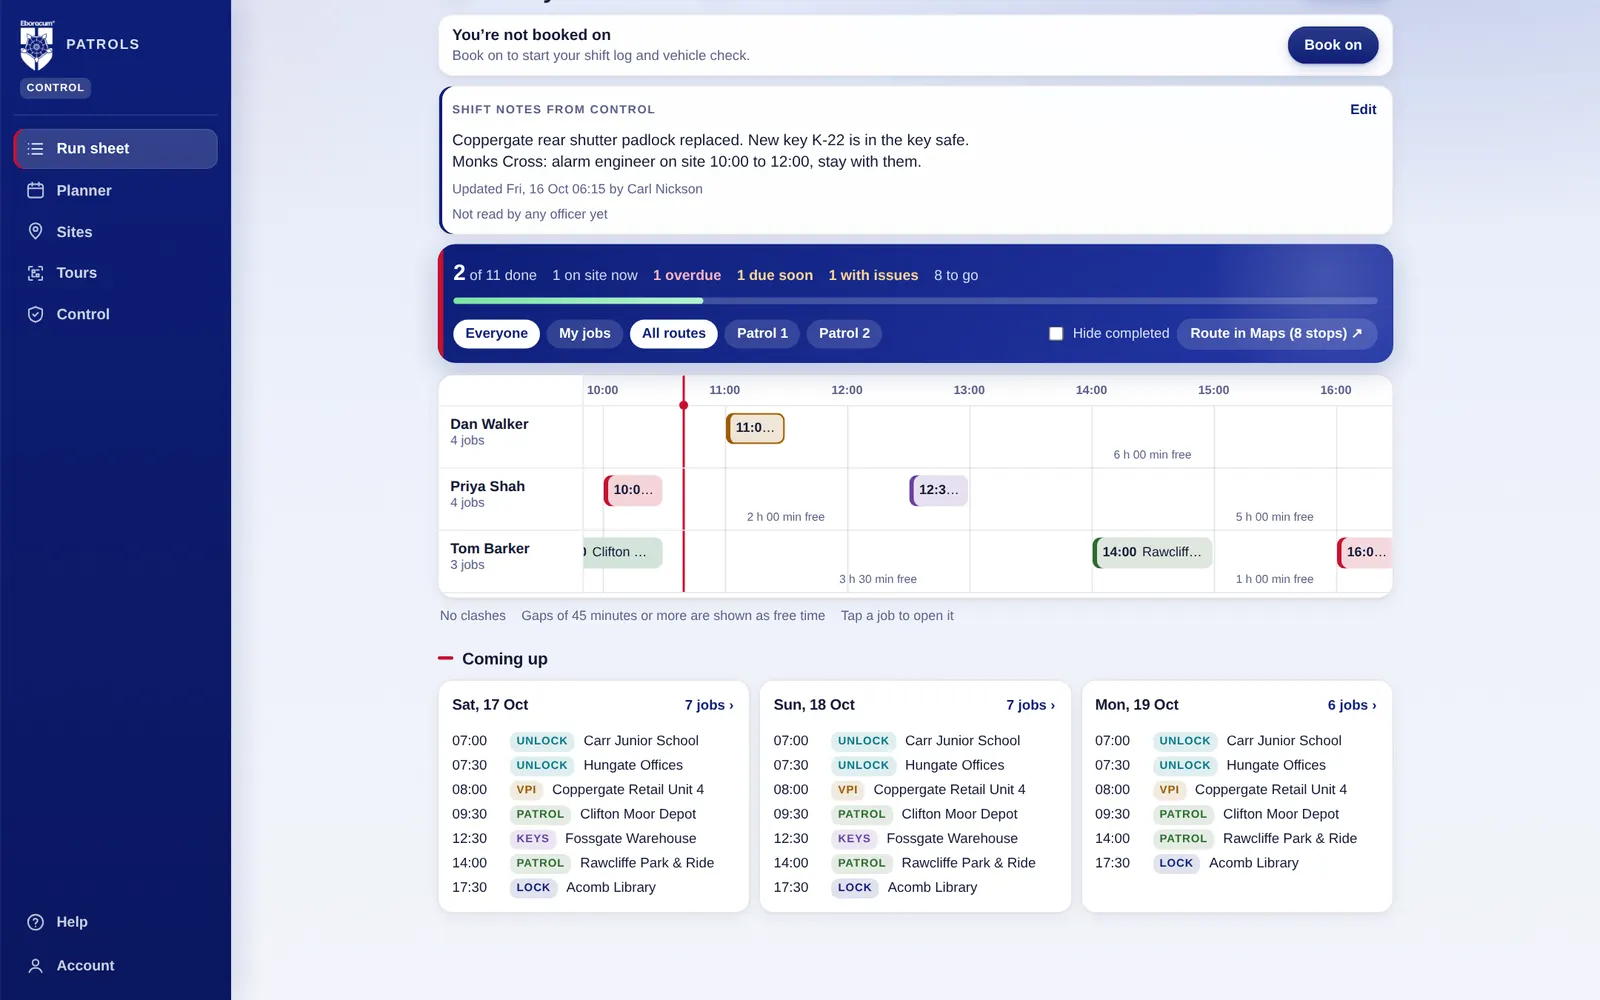Click the 1 due soon status

pyautogui.click(x=775, y=275)
